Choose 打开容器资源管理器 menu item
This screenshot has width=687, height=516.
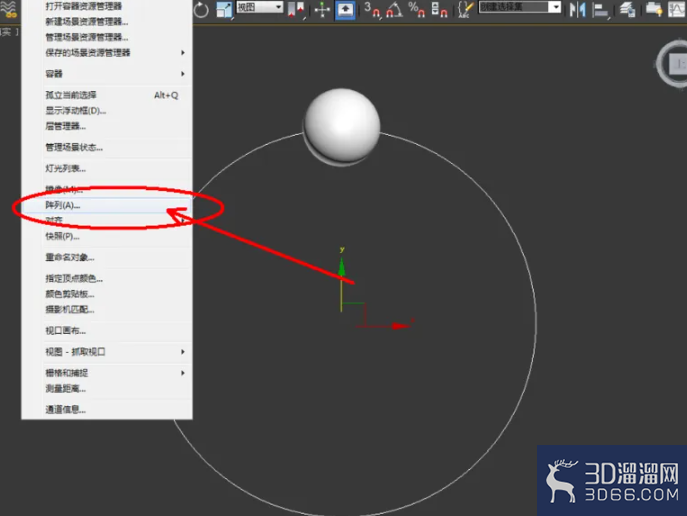click(107, 6)
